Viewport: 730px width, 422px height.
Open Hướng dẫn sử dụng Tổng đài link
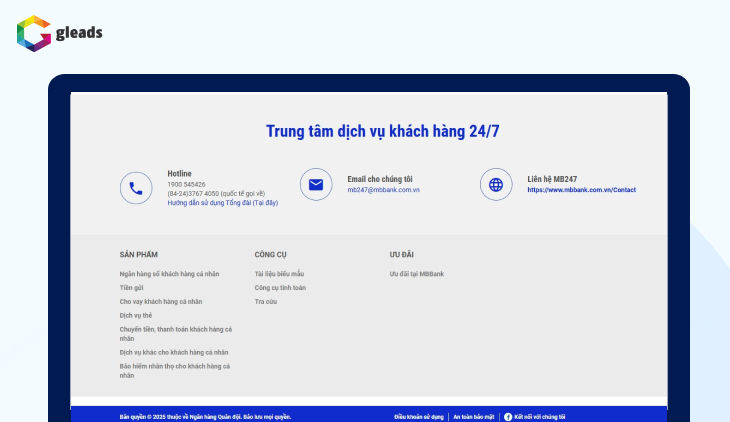(222, 203)
